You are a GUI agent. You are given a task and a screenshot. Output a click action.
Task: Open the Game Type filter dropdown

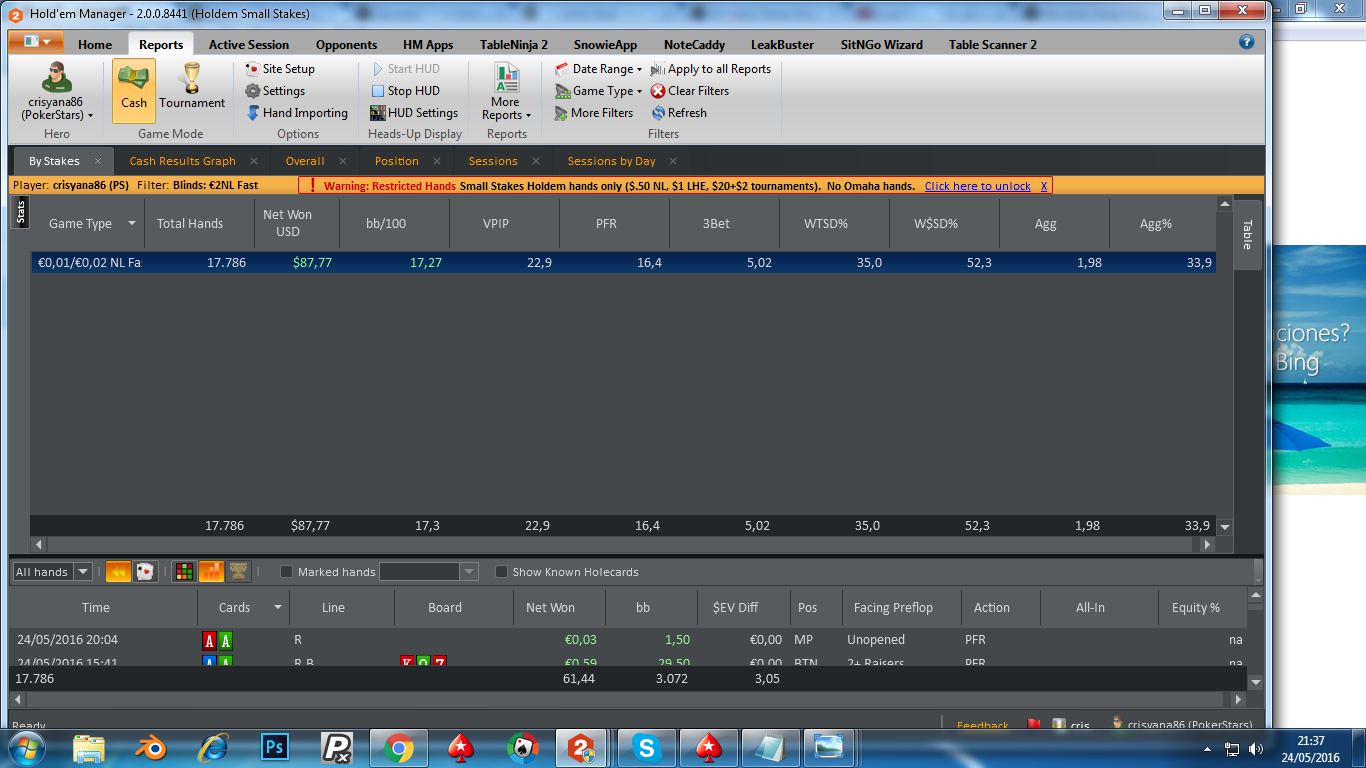pos(598,91)
